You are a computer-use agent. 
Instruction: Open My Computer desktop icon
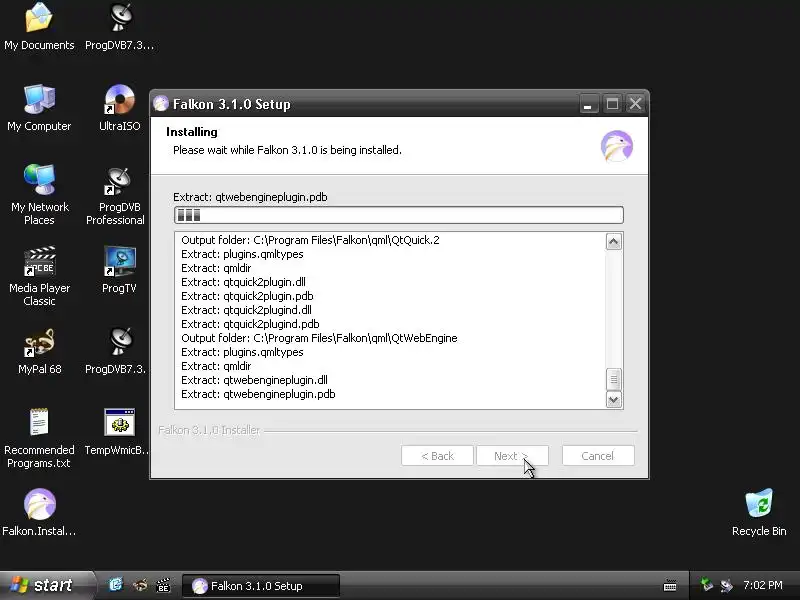[x=39, y=108]
